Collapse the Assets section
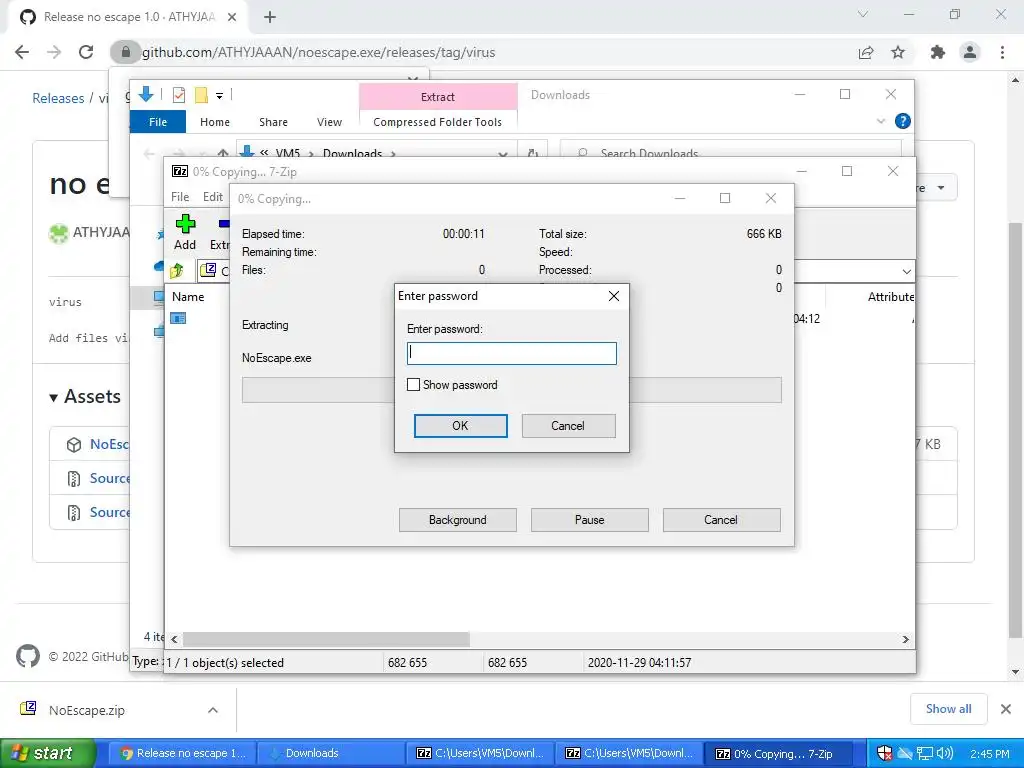 [x=85, y=396]
